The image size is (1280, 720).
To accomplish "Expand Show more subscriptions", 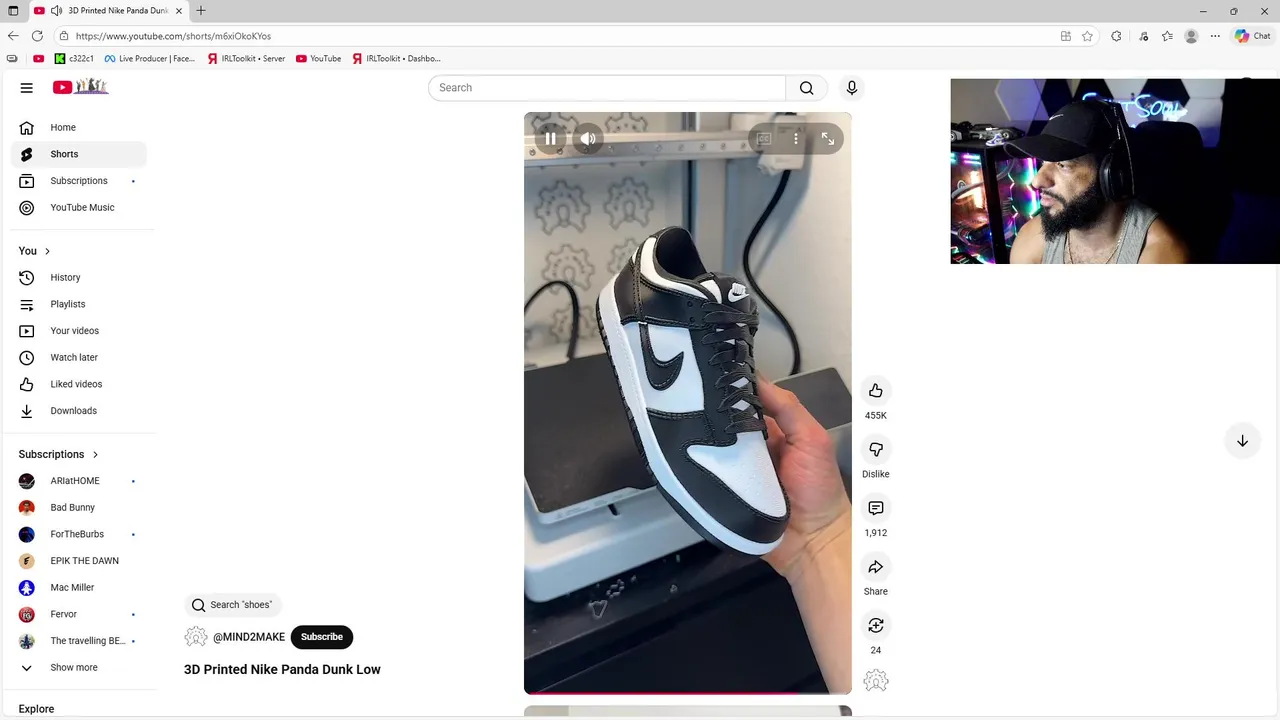I will (x=79, y=668).
